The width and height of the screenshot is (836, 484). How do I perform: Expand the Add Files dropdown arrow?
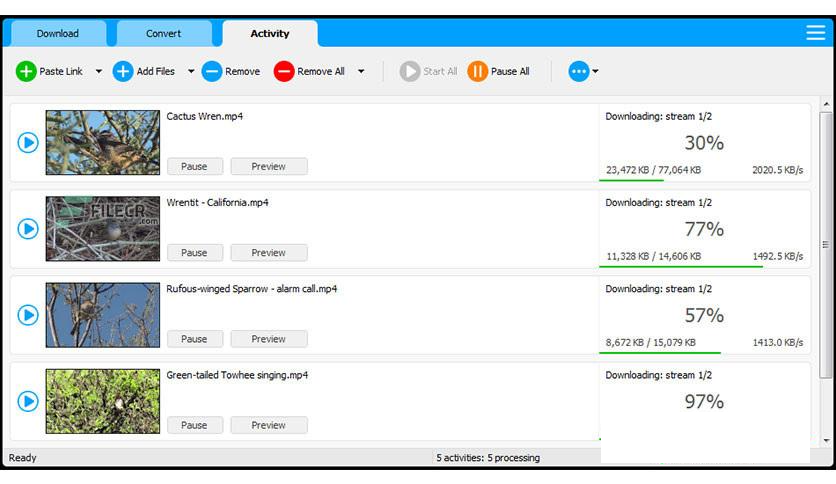(x=191, y=71)
